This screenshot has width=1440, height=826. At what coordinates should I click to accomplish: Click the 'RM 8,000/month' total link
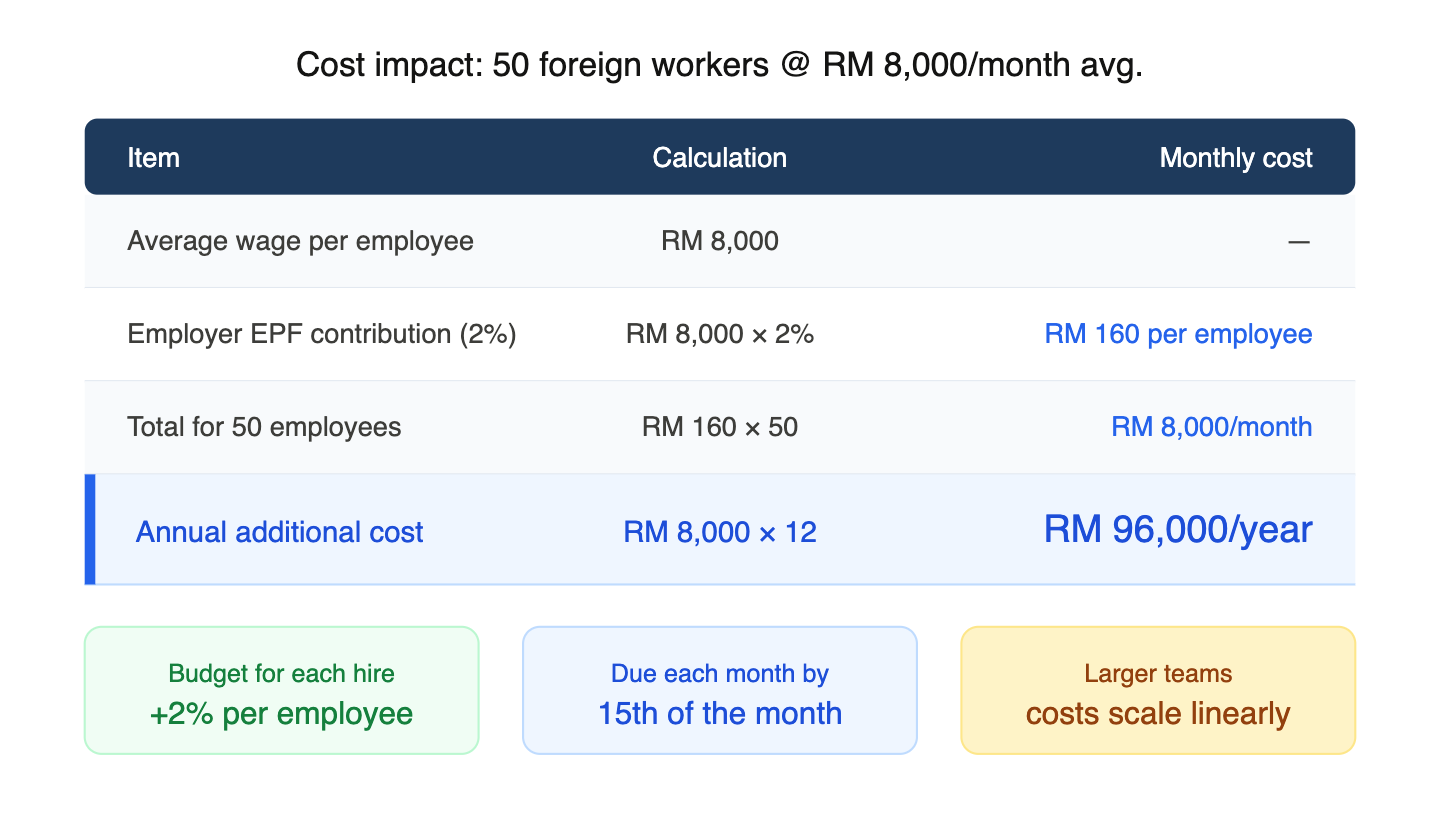coord(1211,427)
